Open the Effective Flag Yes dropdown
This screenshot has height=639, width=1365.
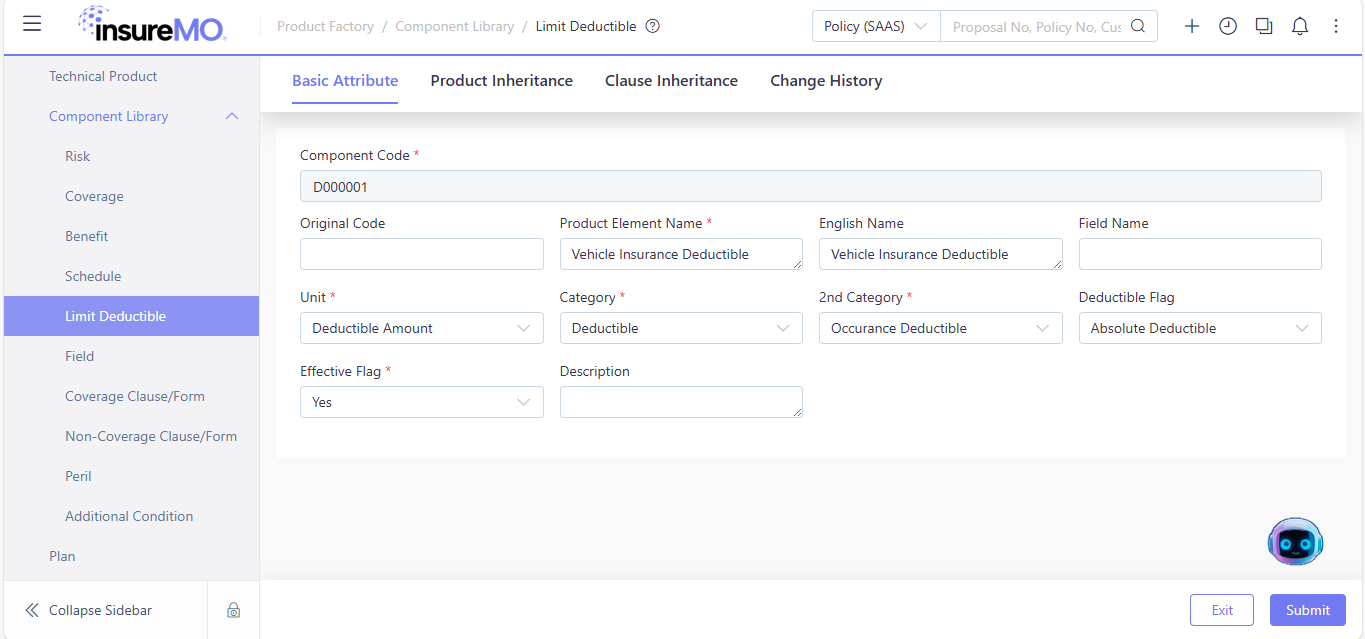(422, 402)
